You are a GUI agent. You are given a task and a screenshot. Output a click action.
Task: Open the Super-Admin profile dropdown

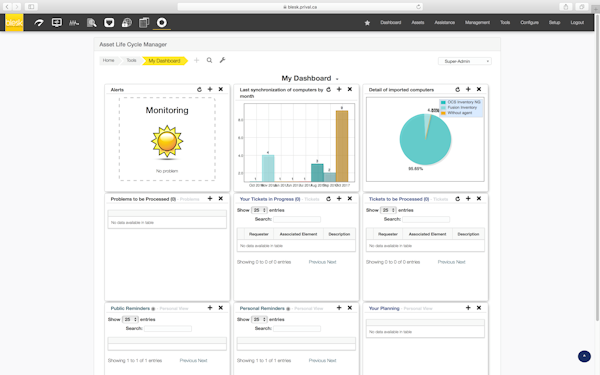465,61
